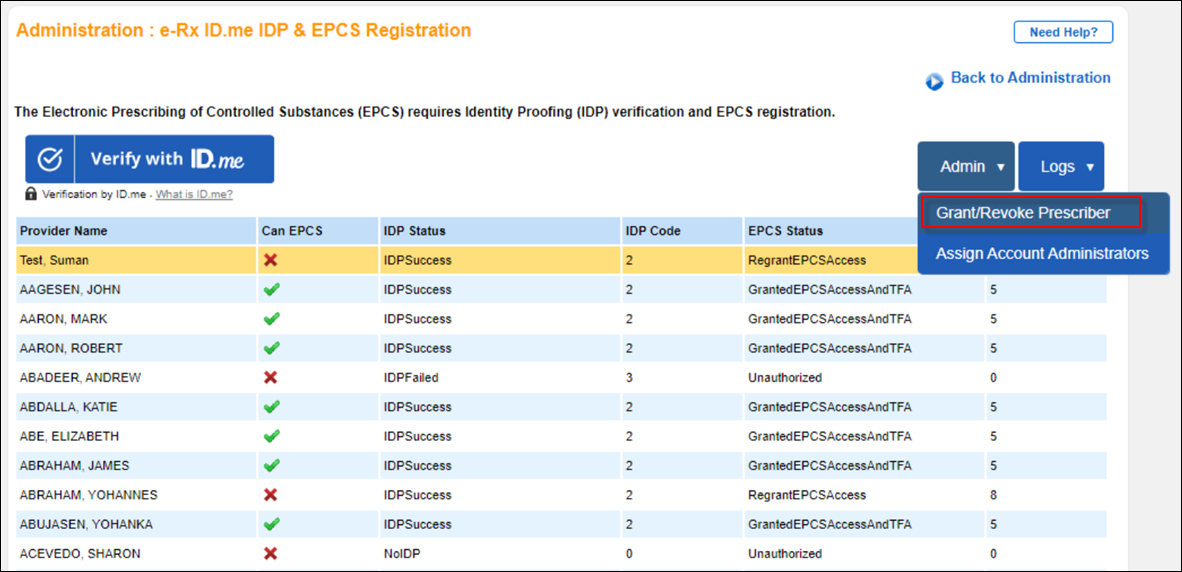Choose Assign Account Administrators from menu
Image resolution: width=1182 pixels, height=572 pixels.
tap(1042, 254)
